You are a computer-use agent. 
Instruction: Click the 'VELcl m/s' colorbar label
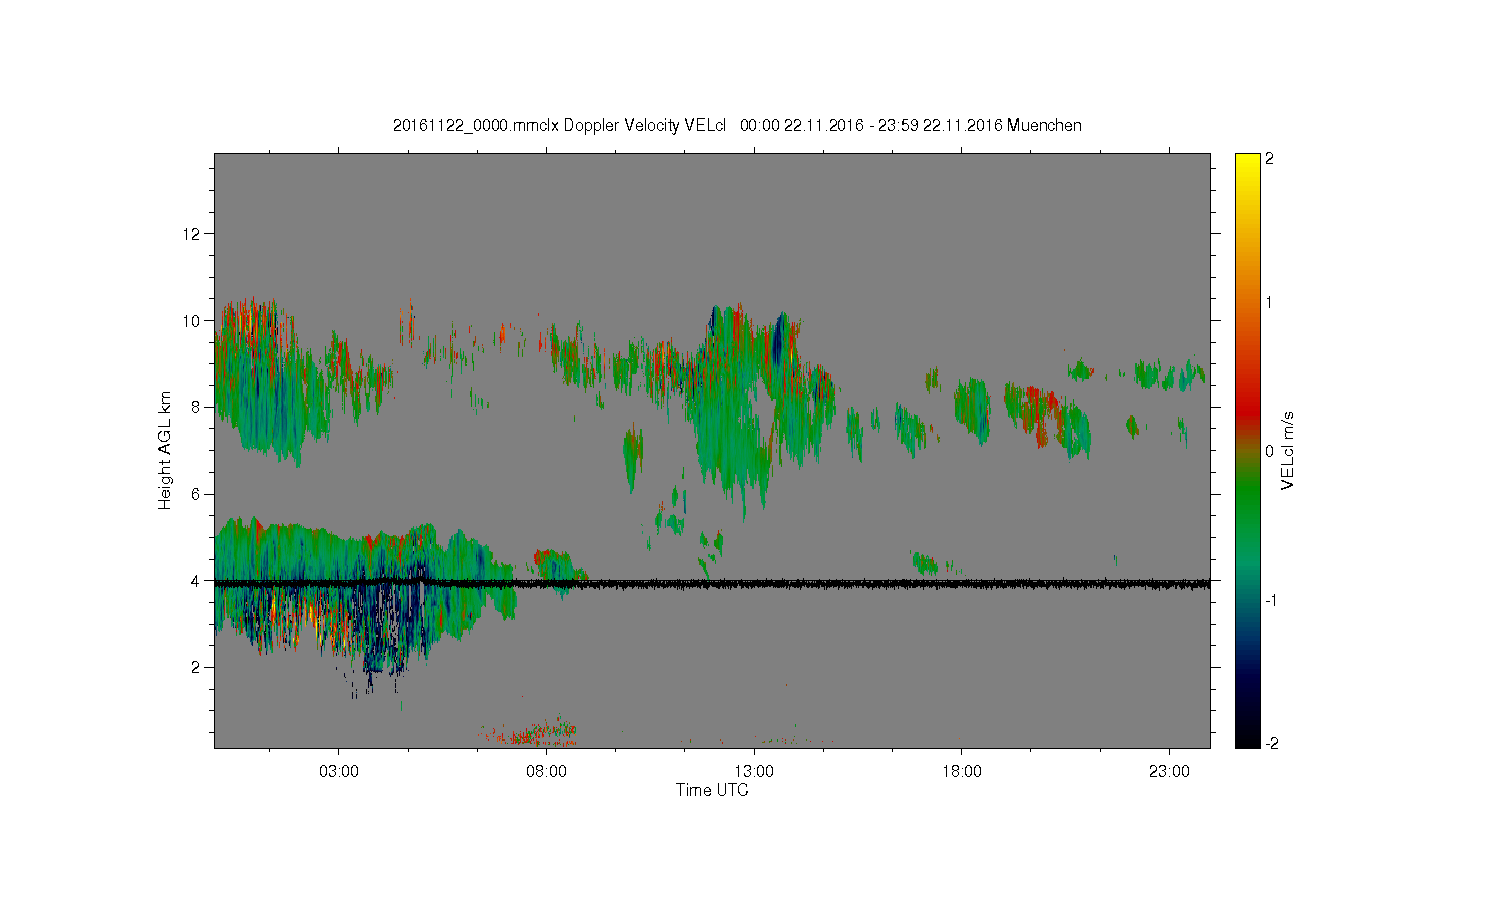click(1288, 450)
